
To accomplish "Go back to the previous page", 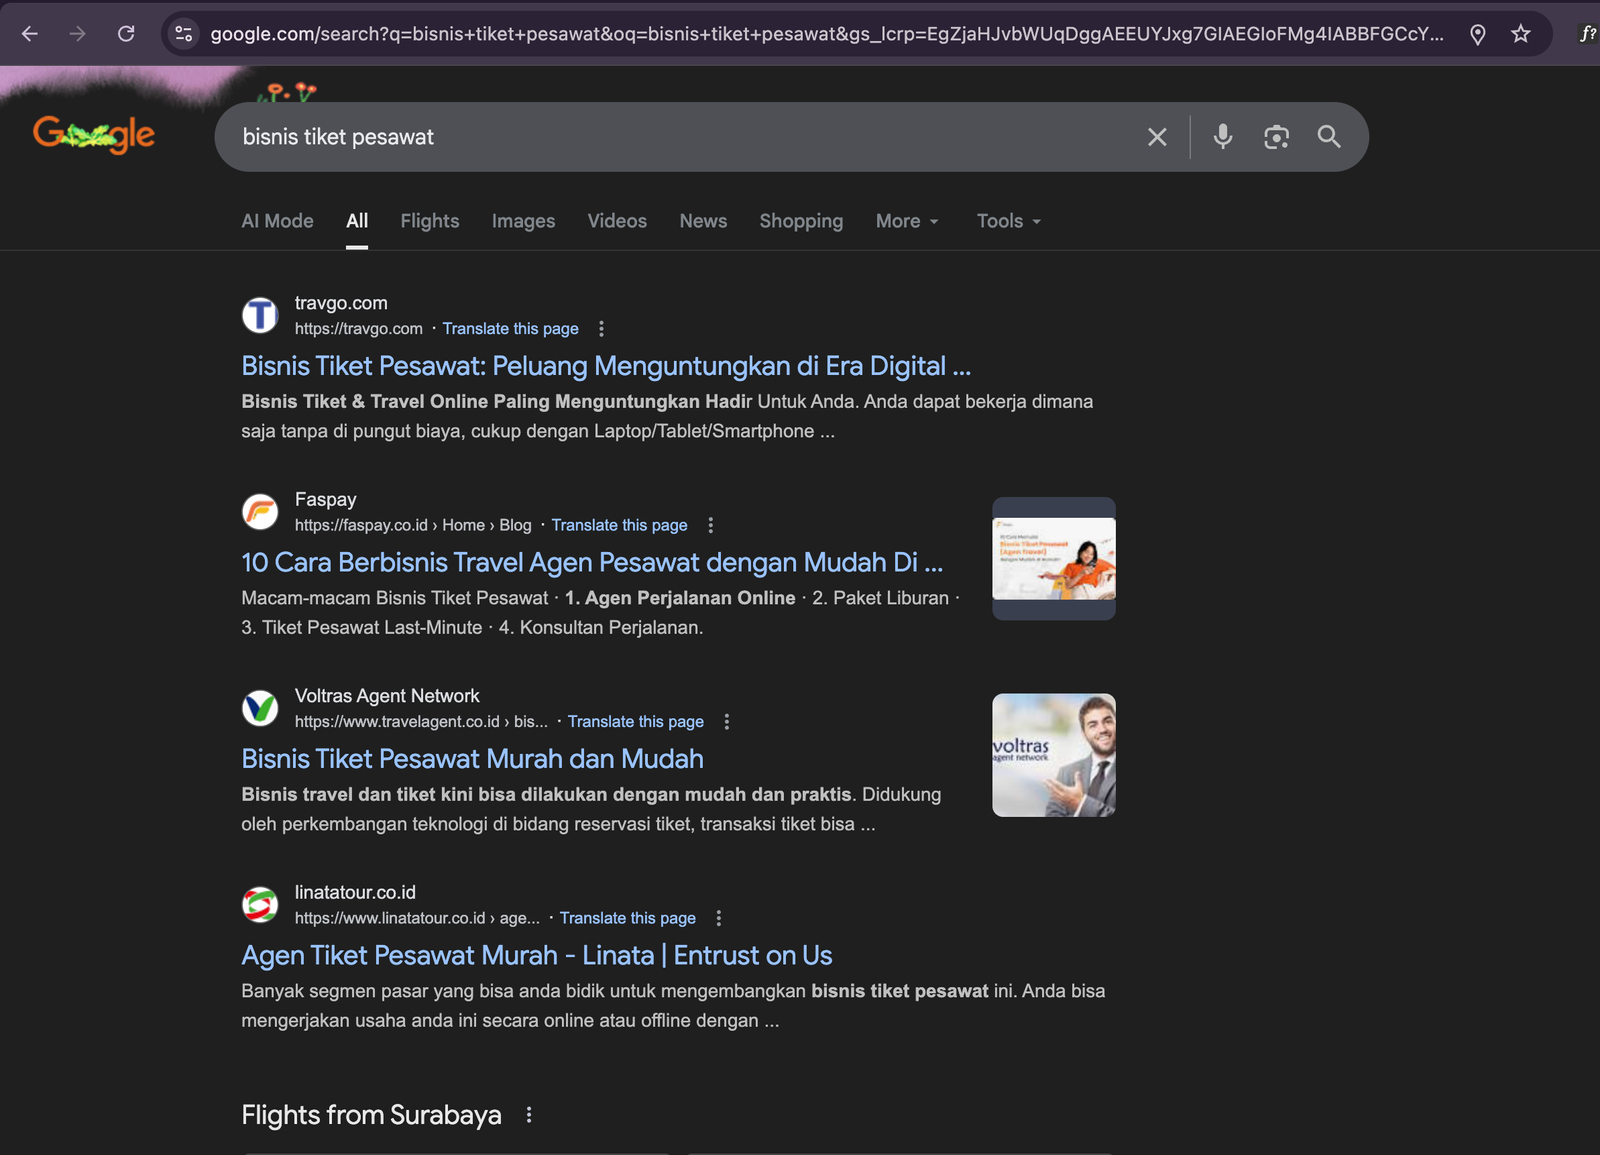I will 30,34.
